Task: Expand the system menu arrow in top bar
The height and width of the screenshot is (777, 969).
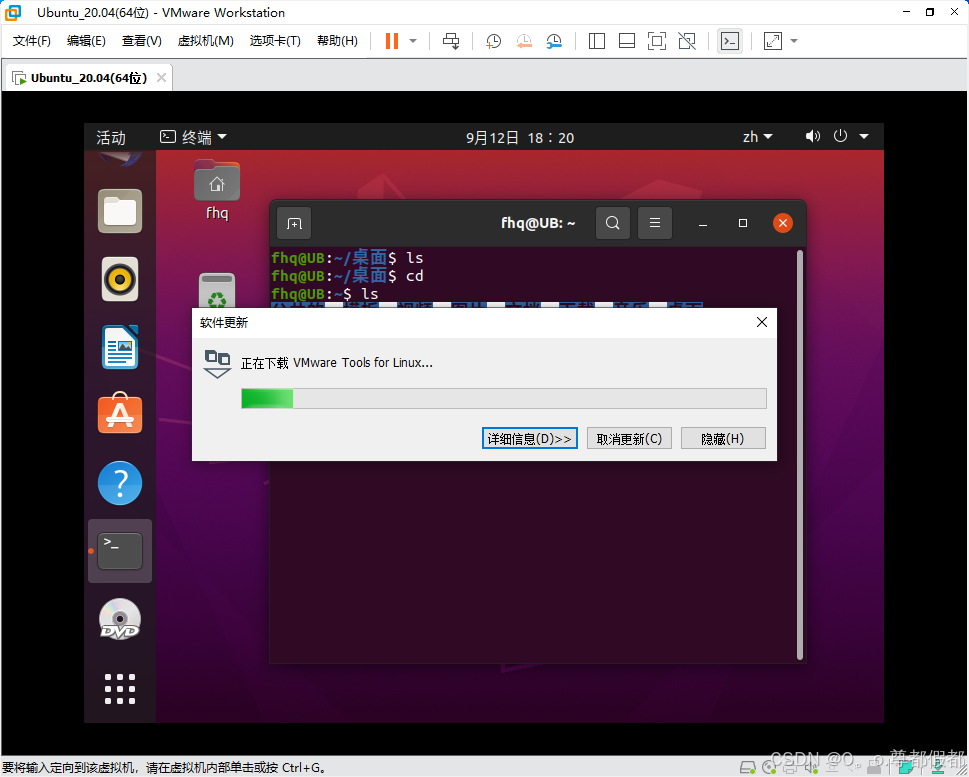Action: point(864,136)
